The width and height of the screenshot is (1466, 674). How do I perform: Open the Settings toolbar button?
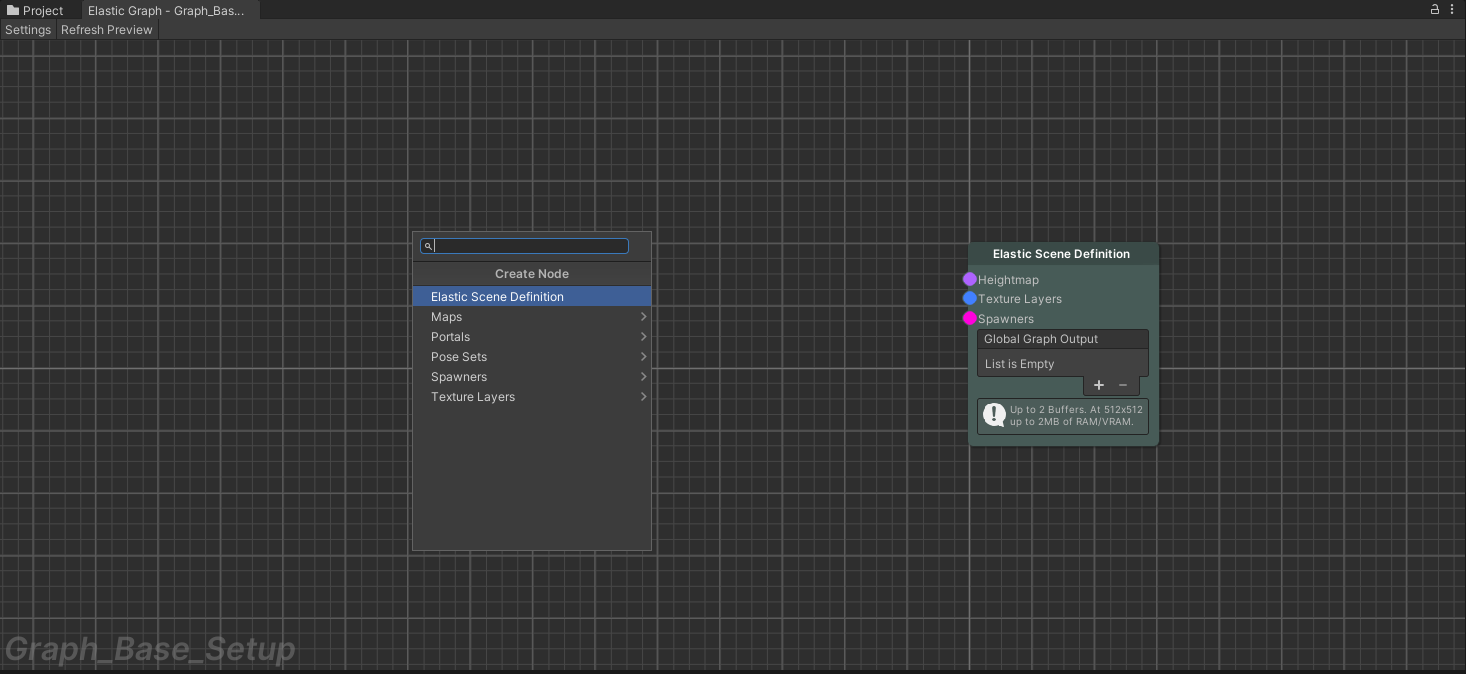pos(28,30)
